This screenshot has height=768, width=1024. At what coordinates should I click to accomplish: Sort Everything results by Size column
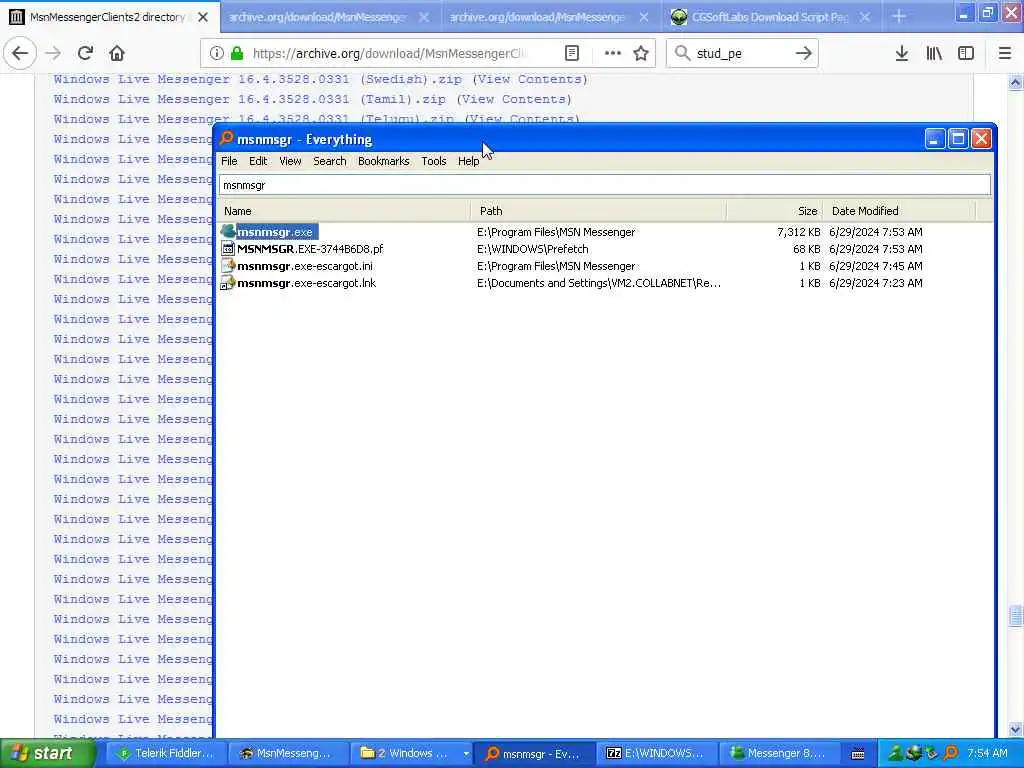point(775,211)
